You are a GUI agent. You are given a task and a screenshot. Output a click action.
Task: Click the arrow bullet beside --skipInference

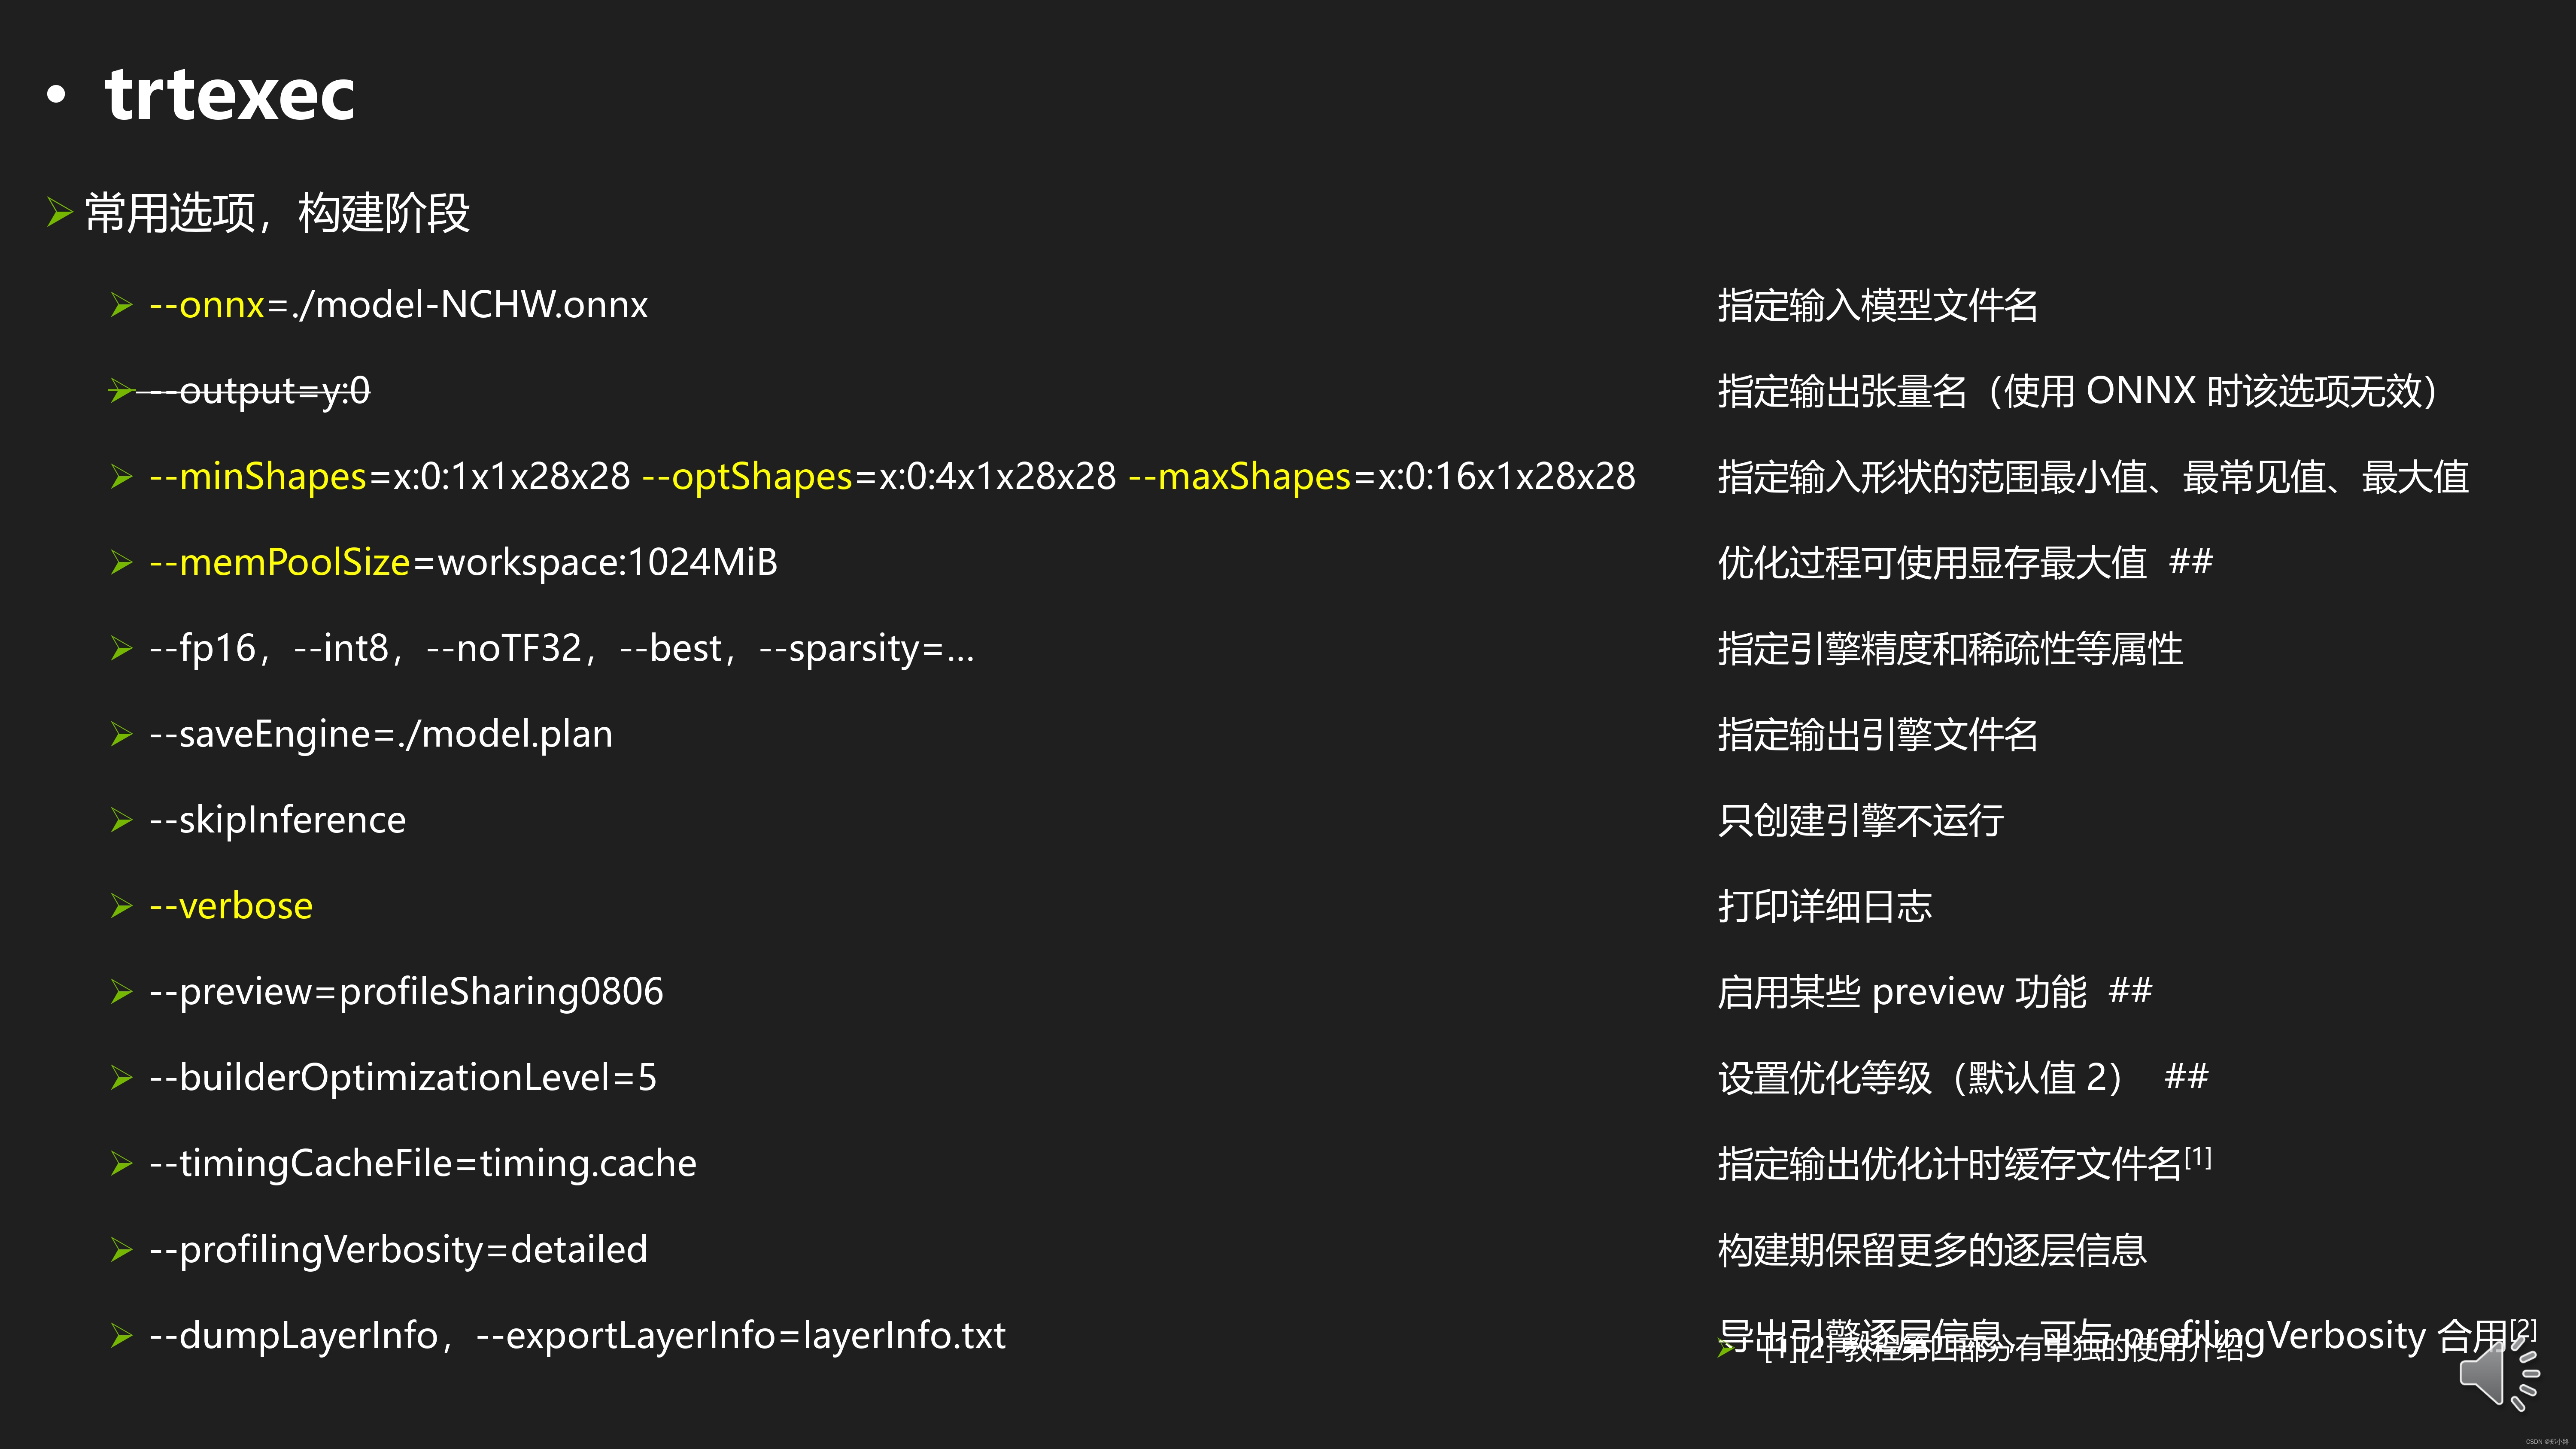(x=121, y=821)
